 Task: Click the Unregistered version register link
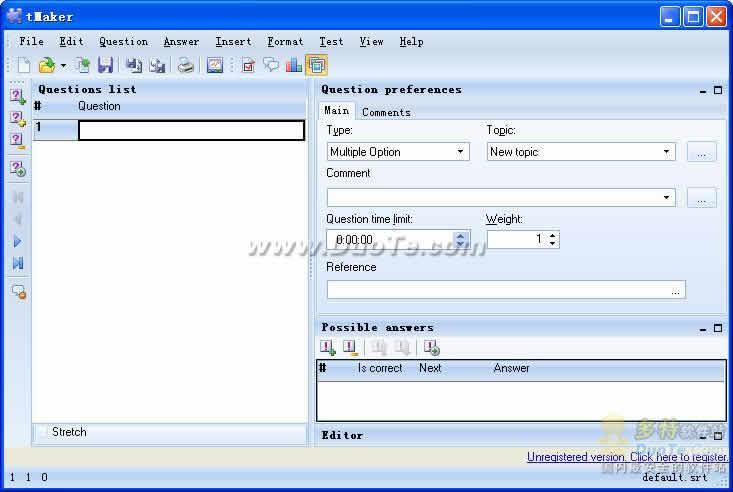coord(627,457)
